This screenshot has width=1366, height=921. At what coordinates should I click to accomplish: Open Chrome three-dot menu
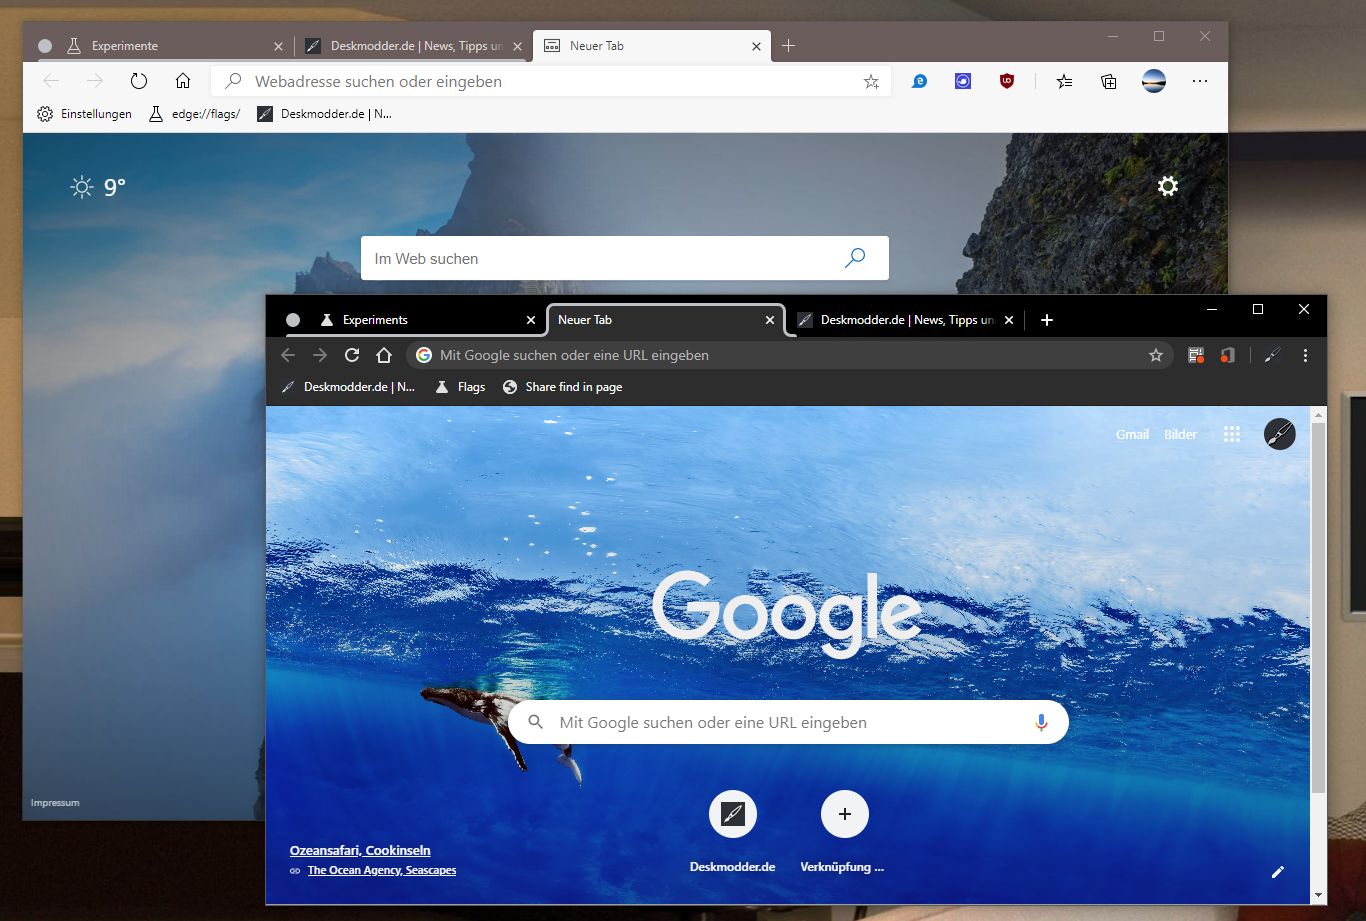click(1306, 355)
